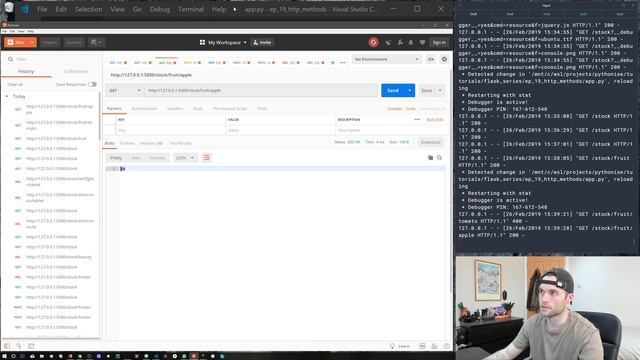Click the Invite button

[x=262, y=42]
